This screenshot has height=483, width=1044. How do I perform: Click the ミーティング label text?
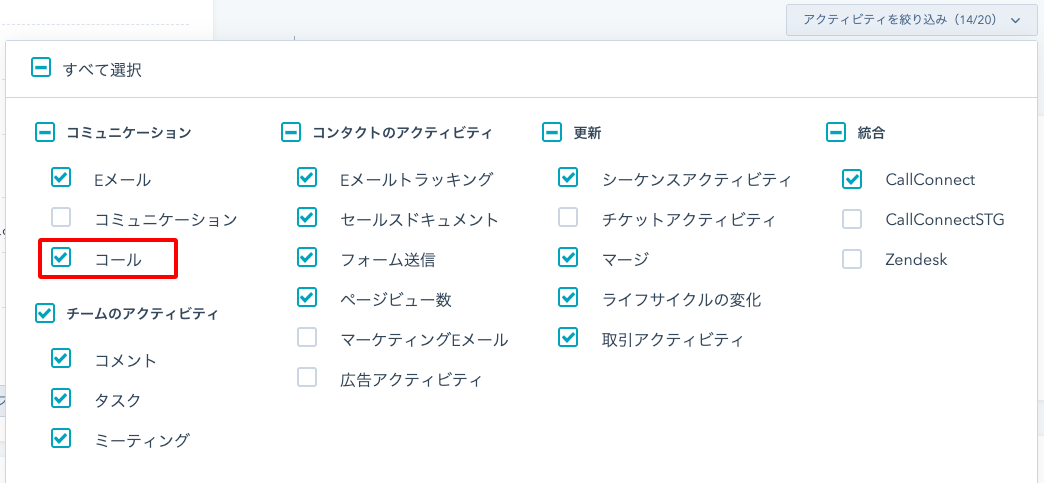[142, 440]
